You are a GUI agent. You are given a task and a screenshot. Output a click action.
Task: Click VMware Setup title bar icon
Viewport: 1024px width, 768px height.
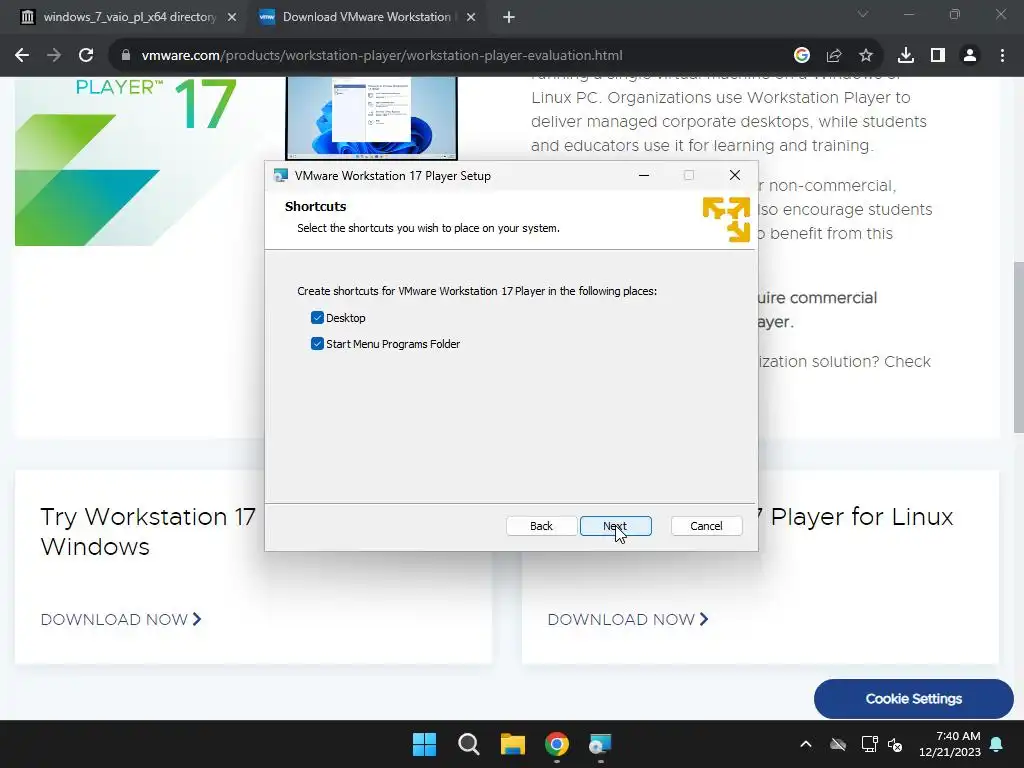point(281,176)
